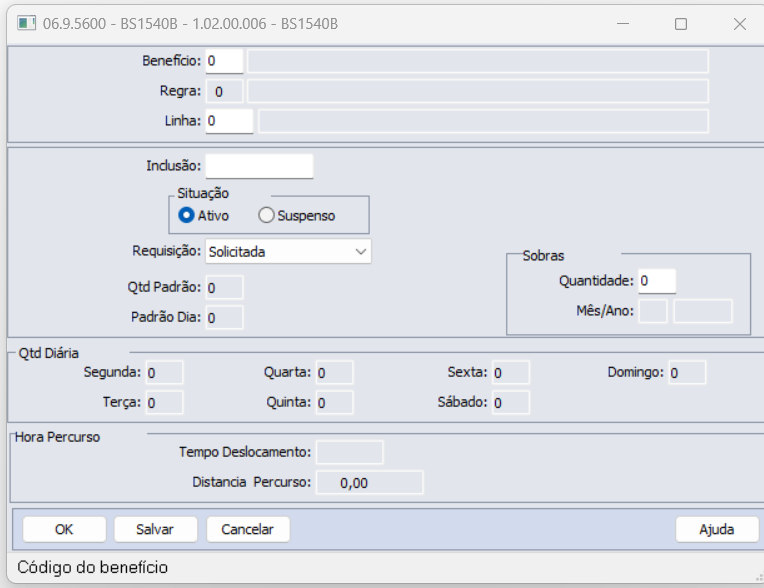Click the Segunda quantity field
Viewport: 764px width, 588px height.
click(x=164, y=373)
